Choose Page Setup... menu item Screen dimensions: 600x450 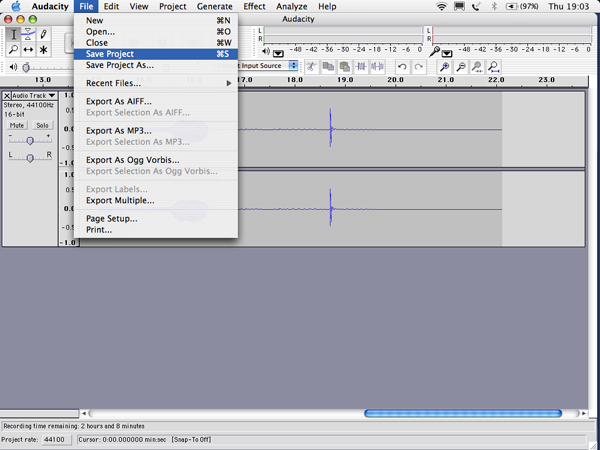pos(156,219)
